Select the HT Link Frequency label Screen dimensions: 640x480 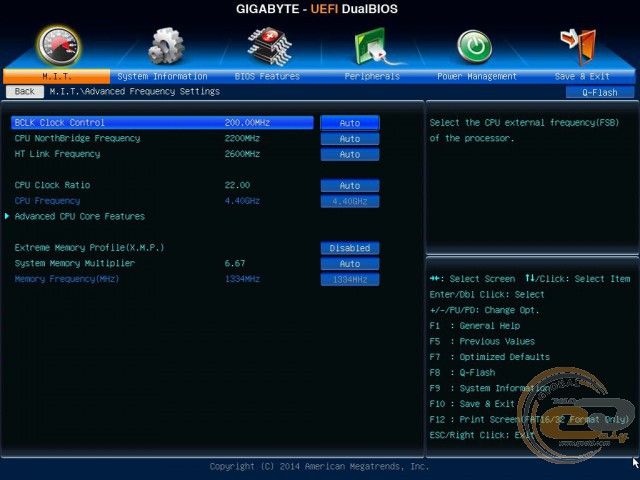57,154
